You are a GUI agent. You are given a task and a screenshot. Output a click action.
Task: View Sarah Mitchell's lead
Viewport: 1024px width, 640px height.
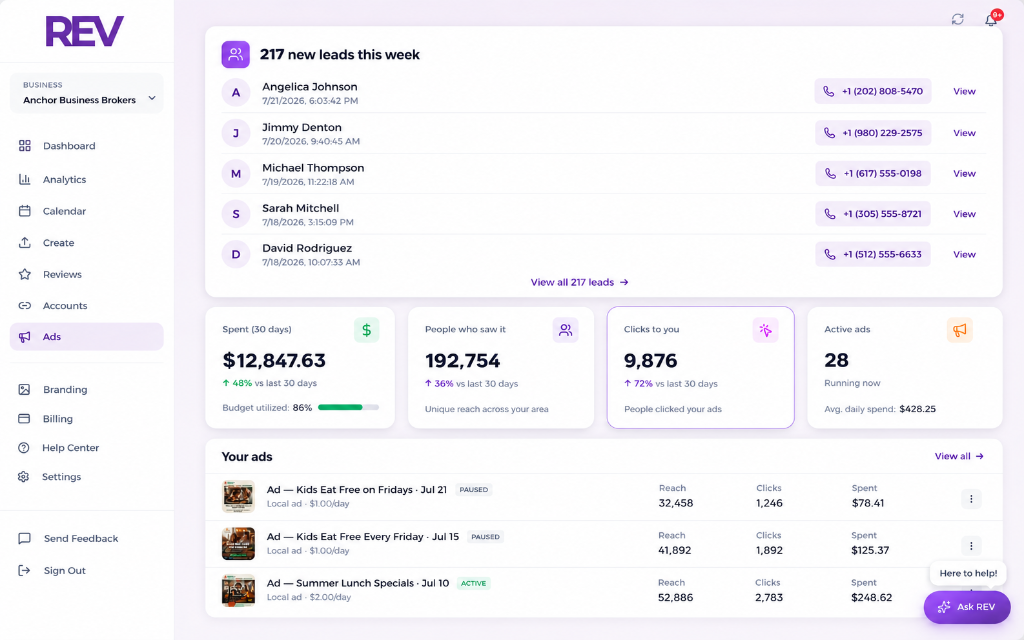(x=964, y=214)
